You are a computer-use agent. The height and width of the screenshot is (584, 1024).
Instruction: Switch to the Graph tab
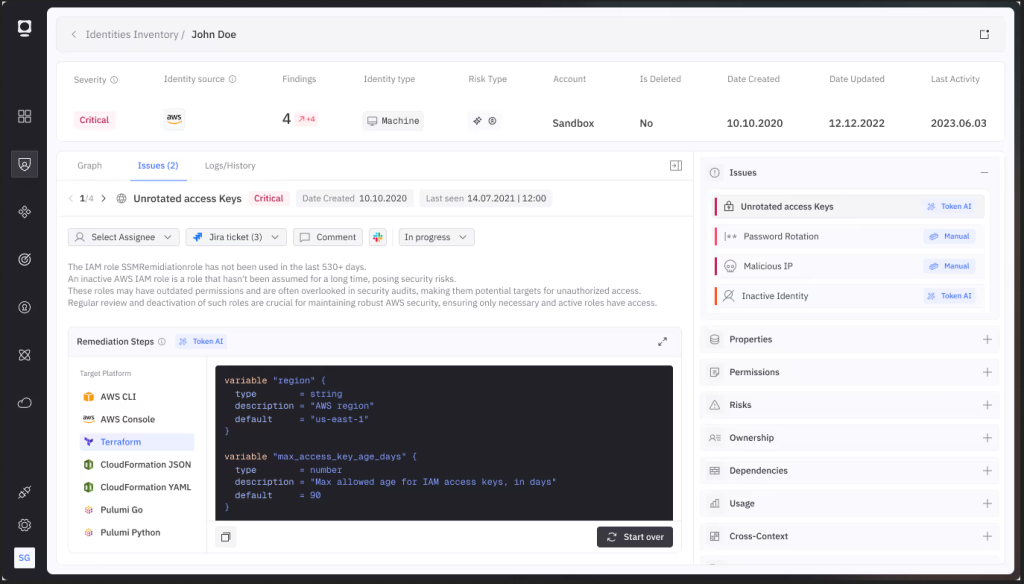click(90, 165)
